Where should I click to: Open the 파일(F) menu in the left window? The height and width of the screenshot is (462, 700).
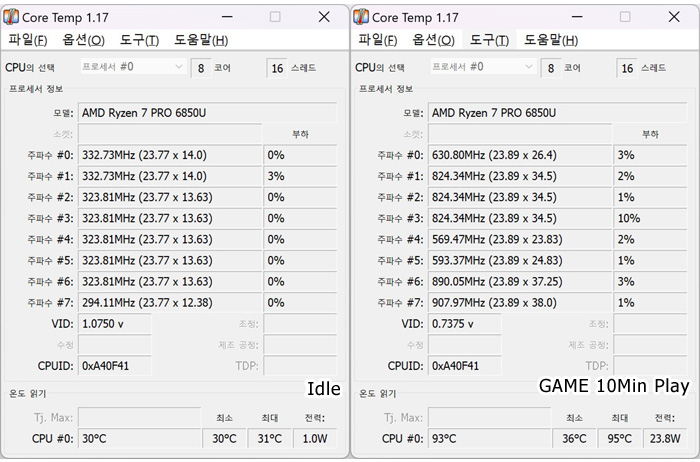(28, 40)
